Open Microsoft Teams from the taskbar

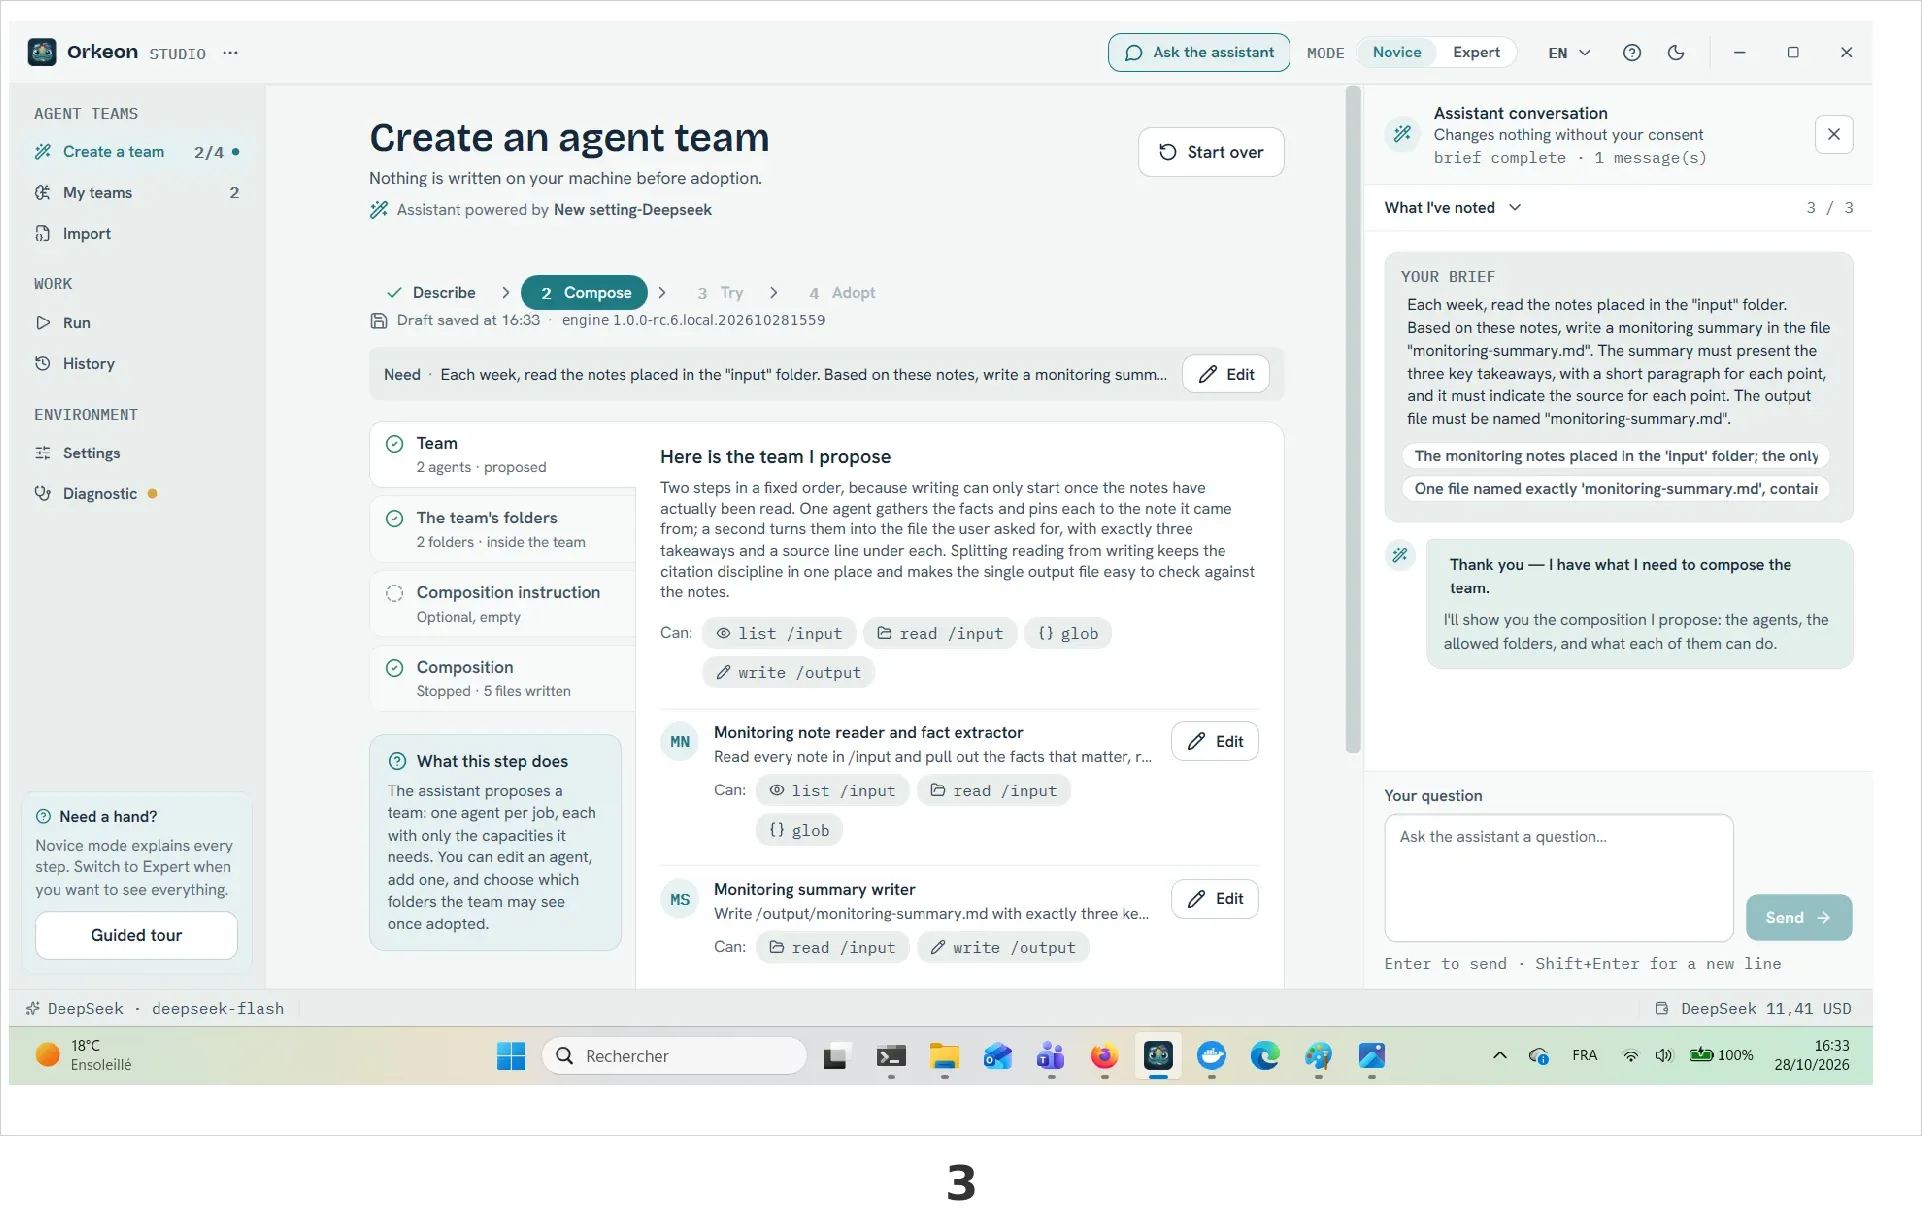tap(1050, 1056)
